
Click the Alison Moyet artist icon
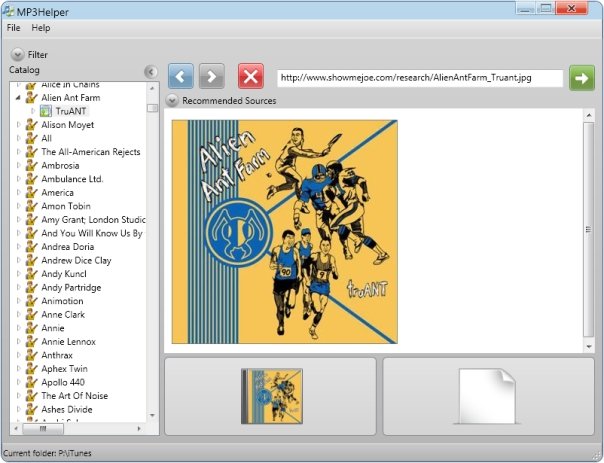pyautogui.click(x=31, y=125)
